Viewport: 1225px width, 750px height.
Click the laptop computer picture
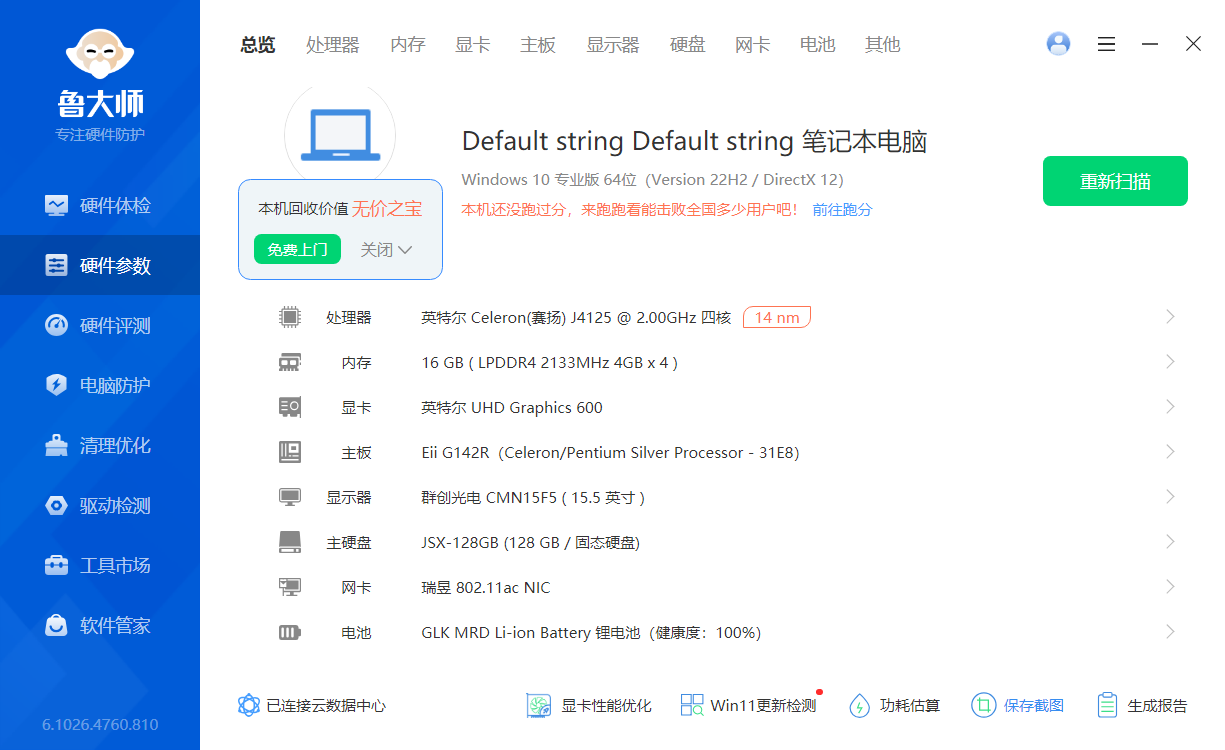click(340, 134)
